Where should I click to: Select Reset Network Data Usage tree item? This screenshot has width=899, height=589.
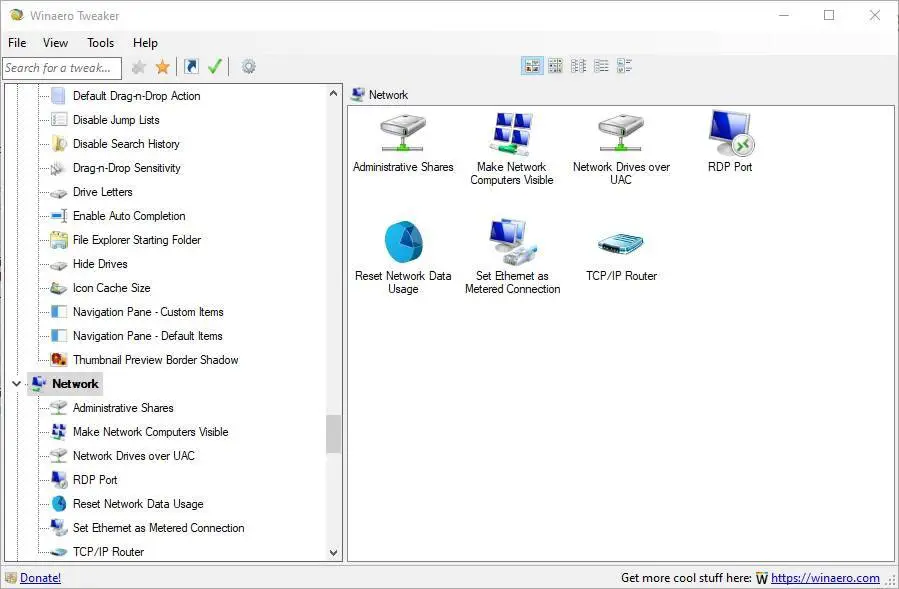pos(138,504)
